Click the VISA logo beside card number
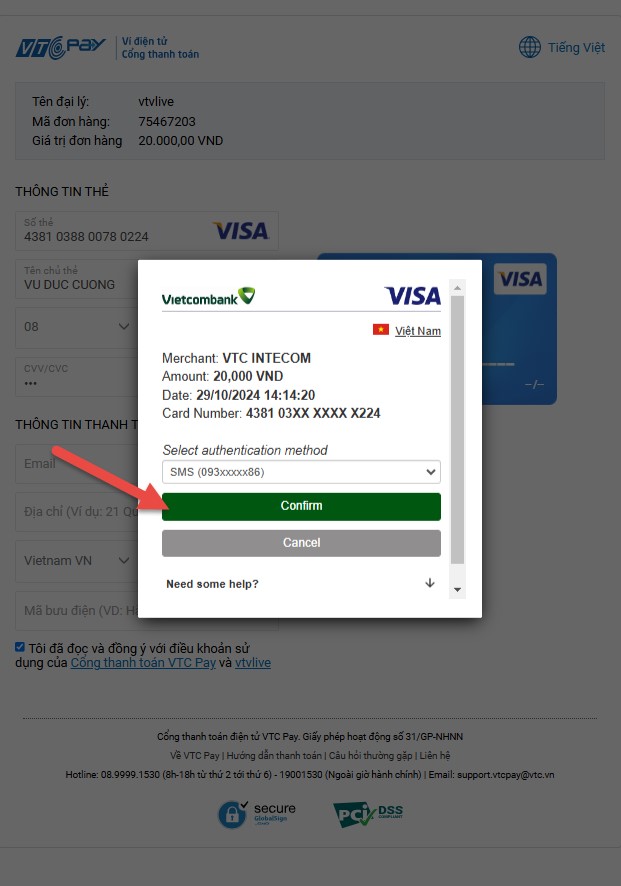Screen dimensions: 621x886 [241, 231]
